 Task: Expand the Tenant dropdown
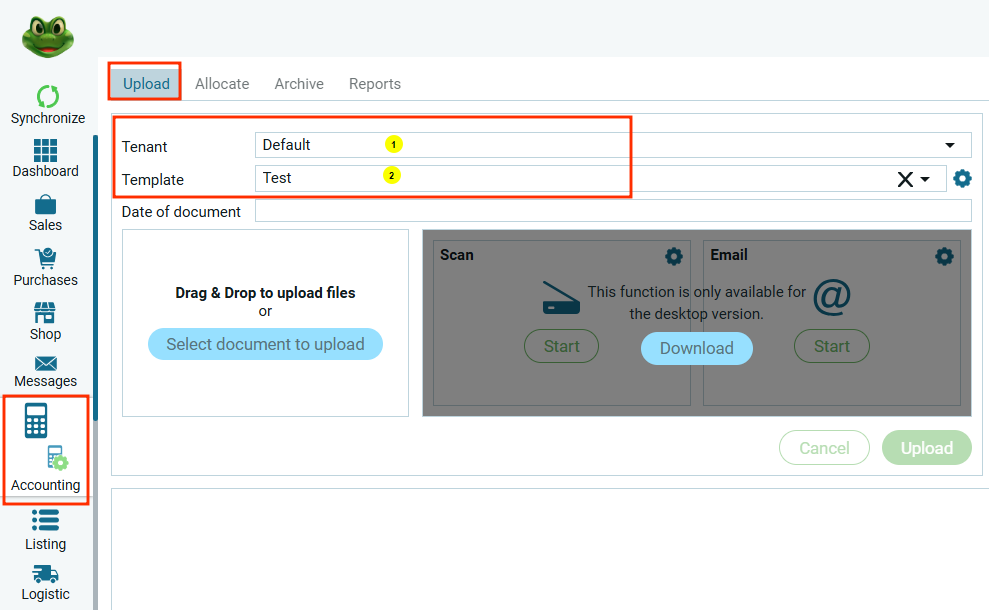[x=950, y=145]
